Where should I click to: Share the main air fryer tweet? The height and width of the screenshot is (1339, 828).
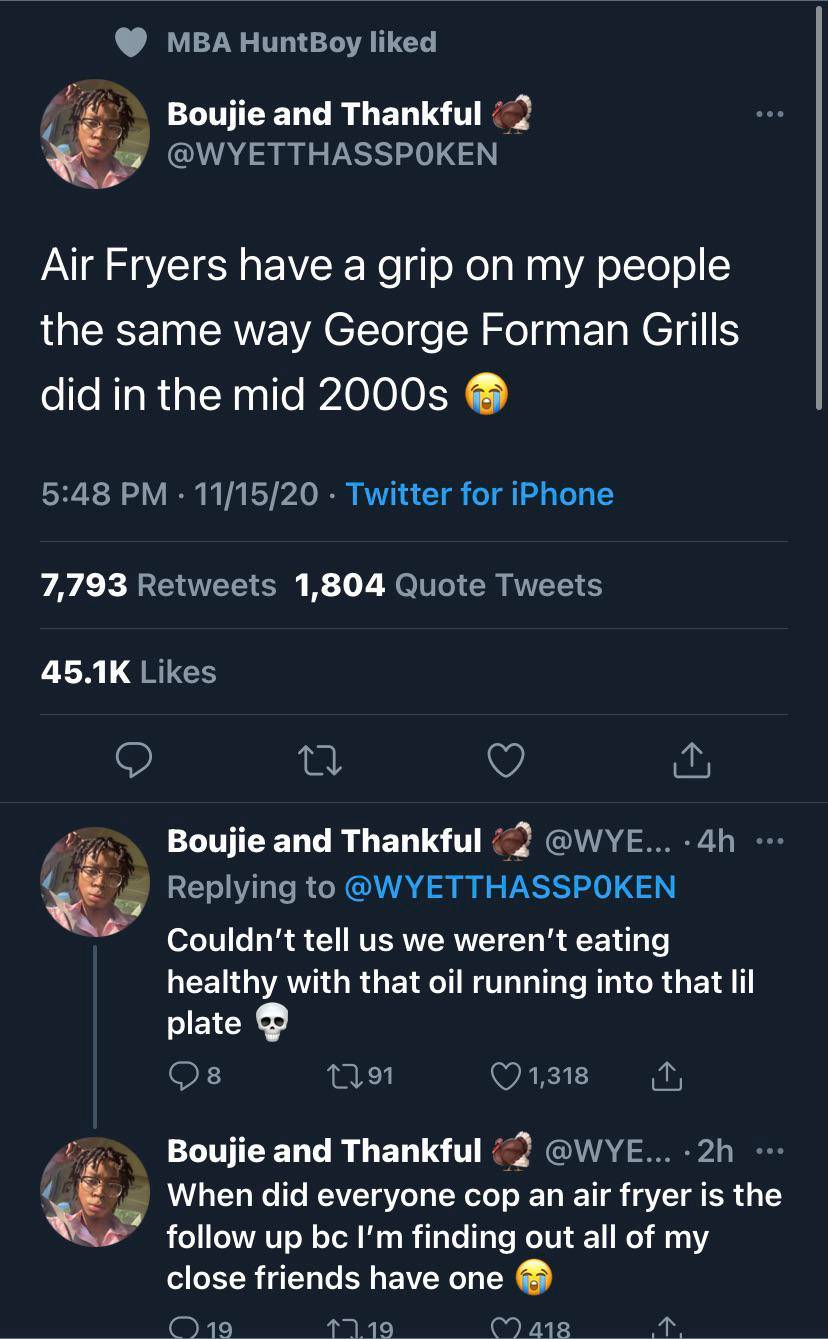point(691,761)
